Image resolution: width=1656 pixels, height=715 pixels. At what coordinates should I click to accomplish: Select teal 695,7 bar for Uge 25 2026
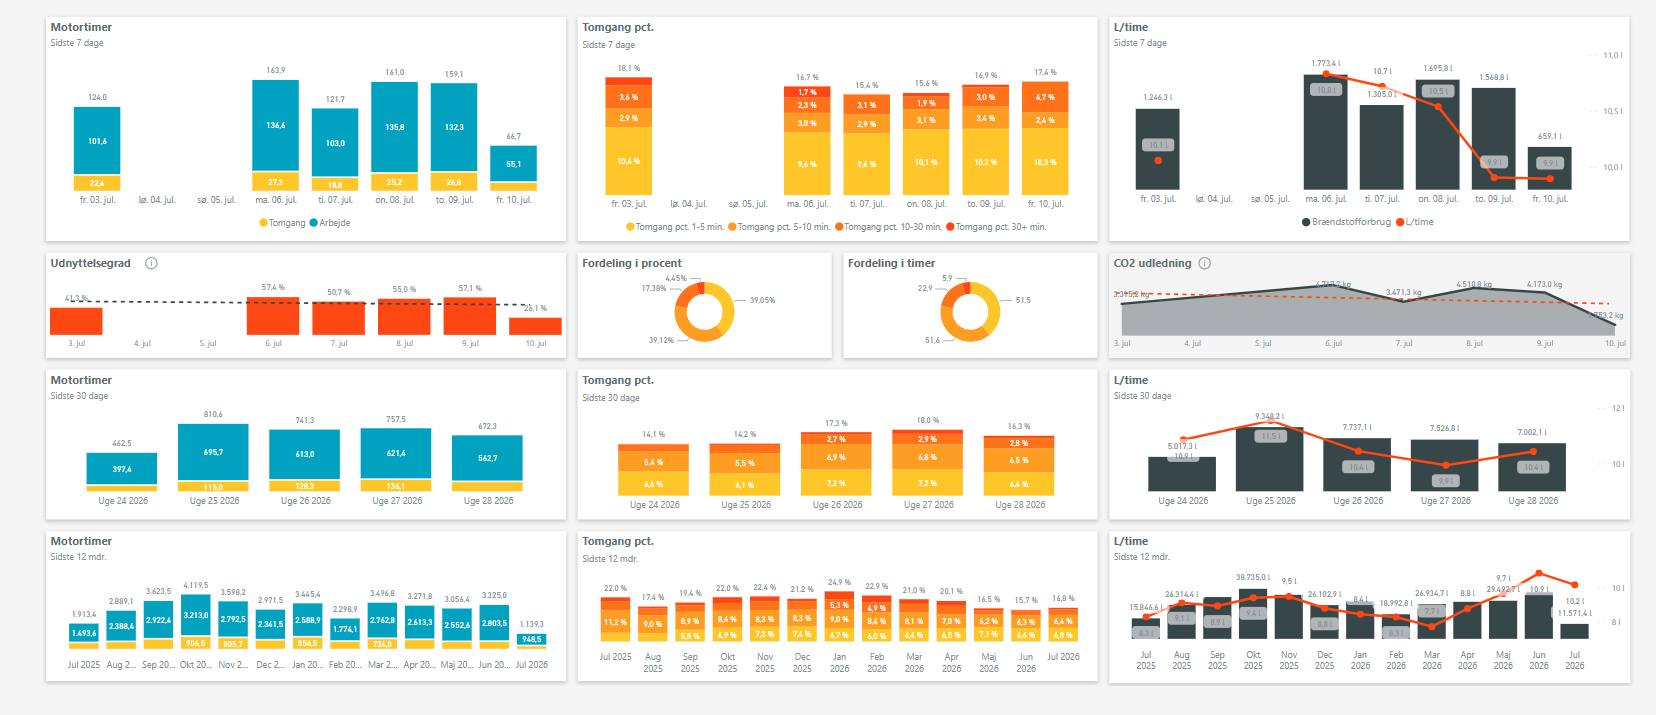point(213,452)
